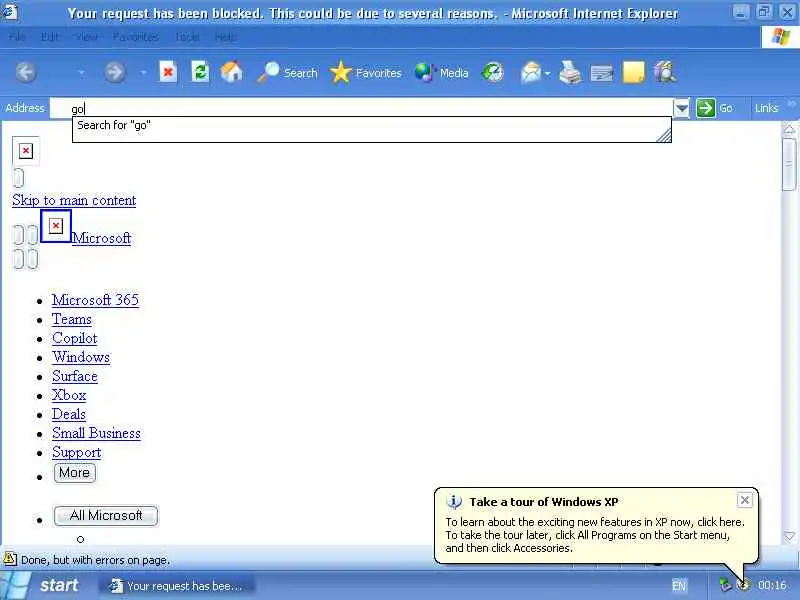The image size is (800, 600).
Task: Open the Help menu
Action: pos(225,37)
